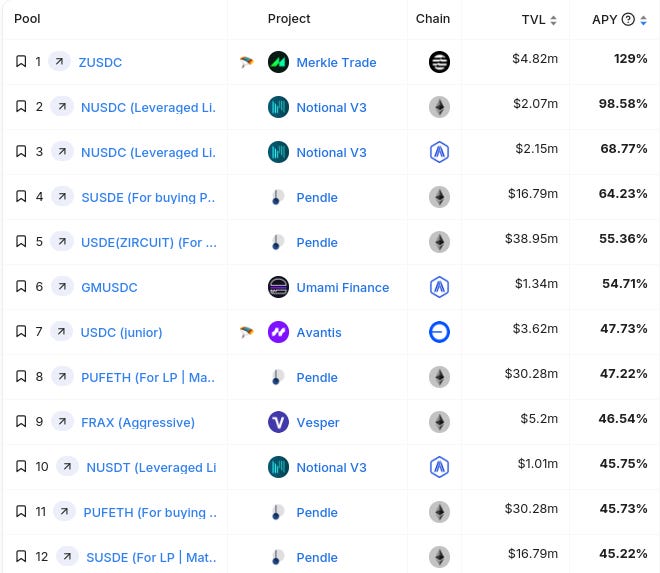This screenshot has width=660, height=573.
Task: Open external link arrow for SUSDE row 4
Action: (62, 197)
